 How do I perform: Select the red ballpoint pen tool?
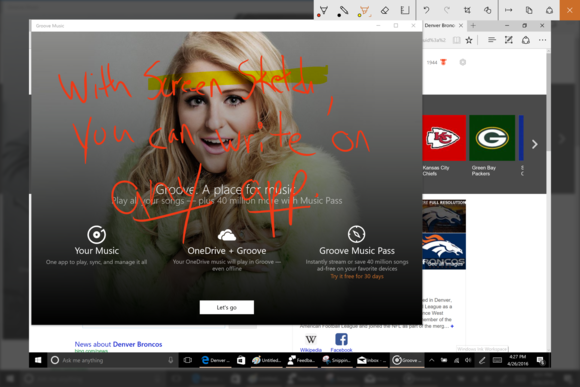pos(323,10)
